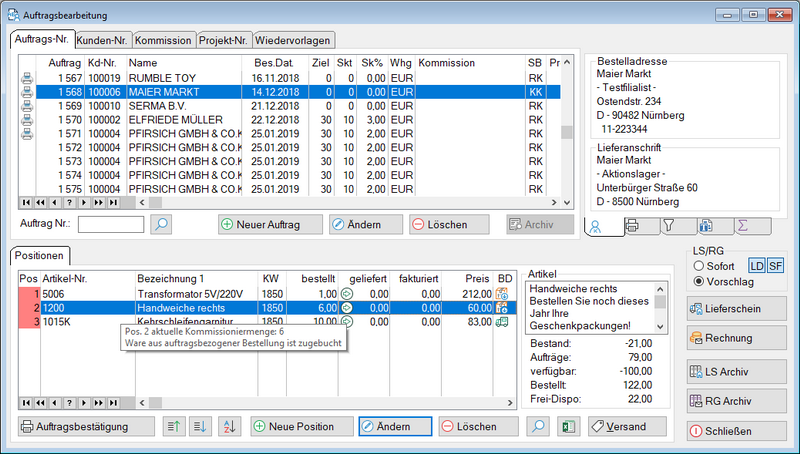Open the filter funnel tab

(668, 226)
